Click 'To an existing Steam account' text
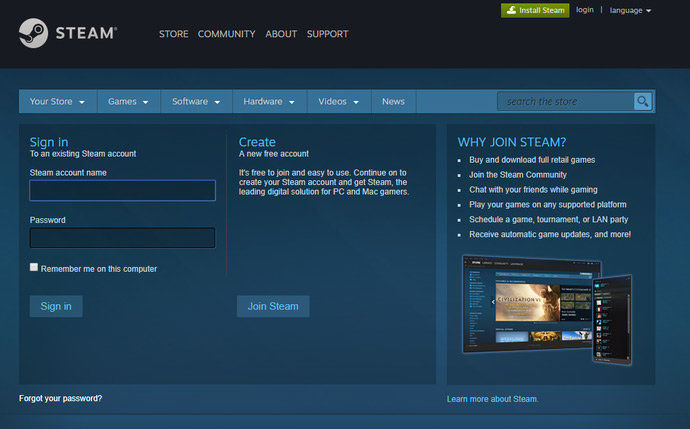 pyautogui.click(x=83, y=154)
